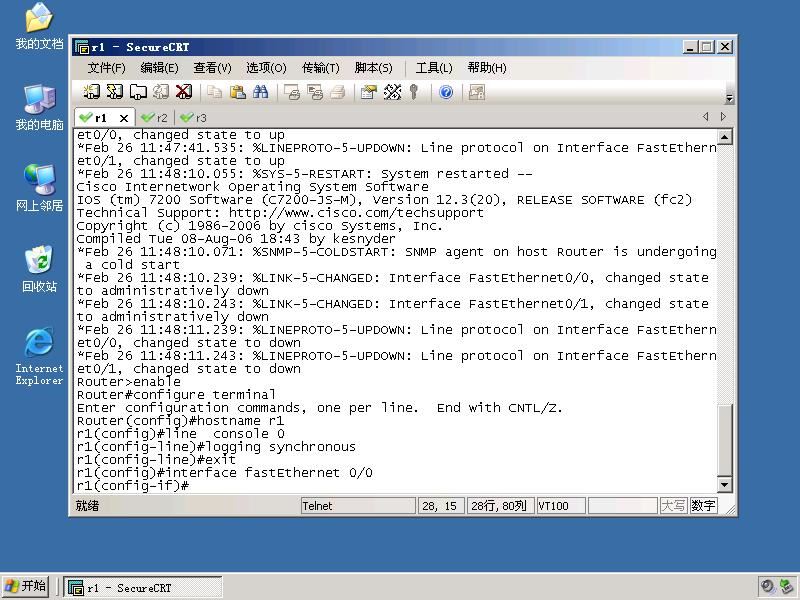Image resolution: width=800 pixels, height=600 pixels.
Task: Close the r1 tab with X
Action: point(123,118)
